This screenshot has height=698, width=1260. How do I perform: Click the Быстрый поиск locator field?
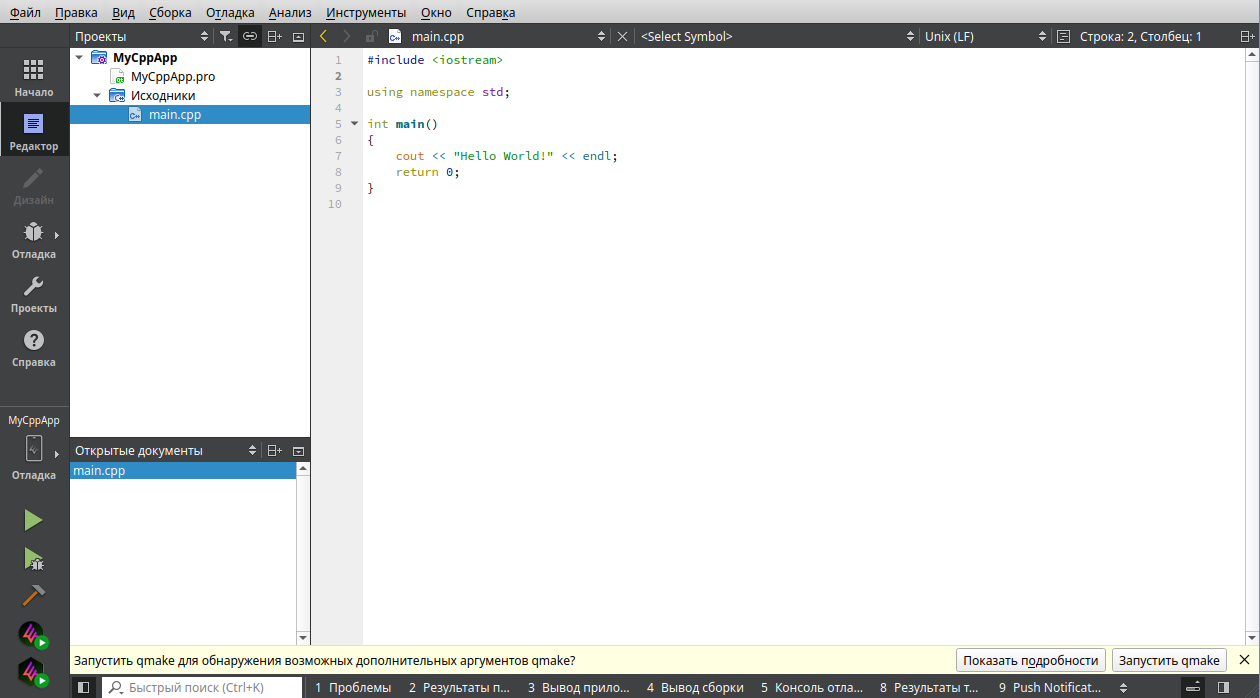(200, 687)
